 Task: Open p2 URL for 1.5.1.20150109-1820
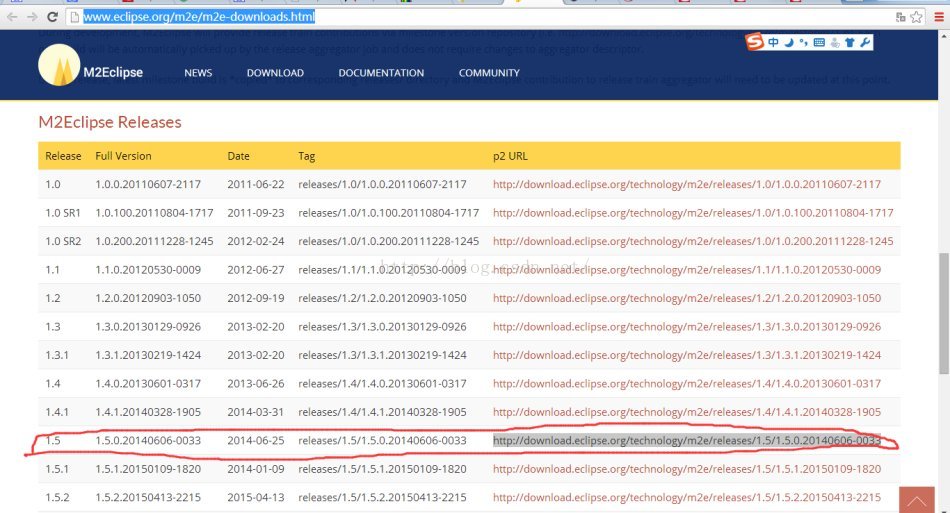pos(686,469)
